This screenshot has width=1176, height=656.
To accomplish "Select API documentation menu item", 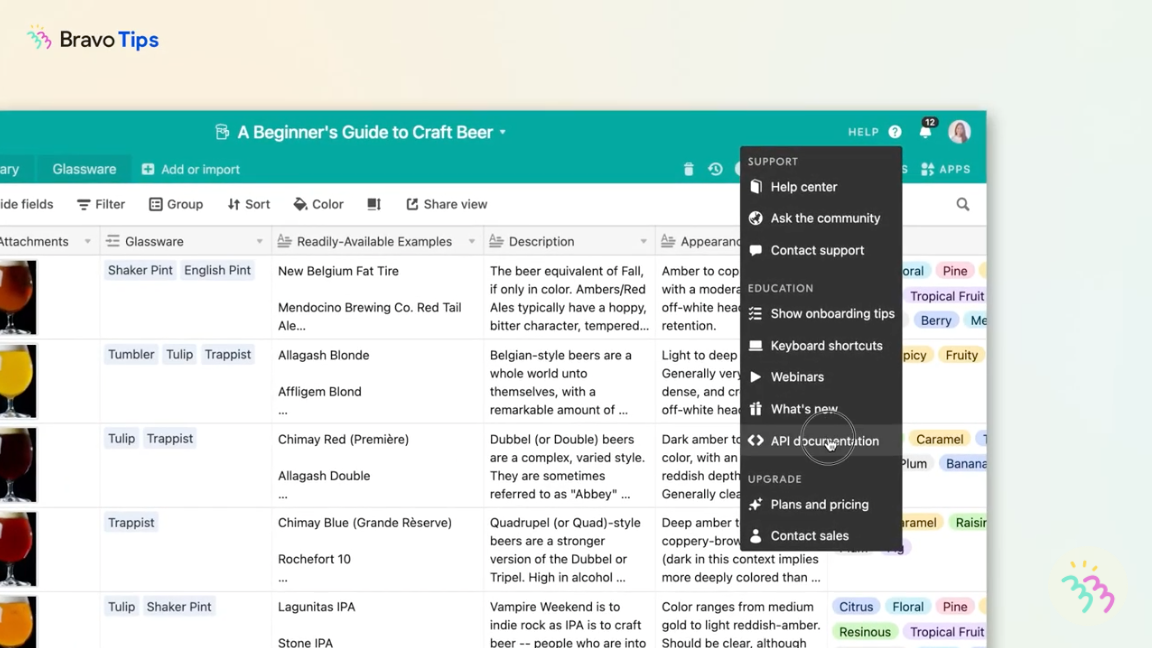I will (821, 441).
